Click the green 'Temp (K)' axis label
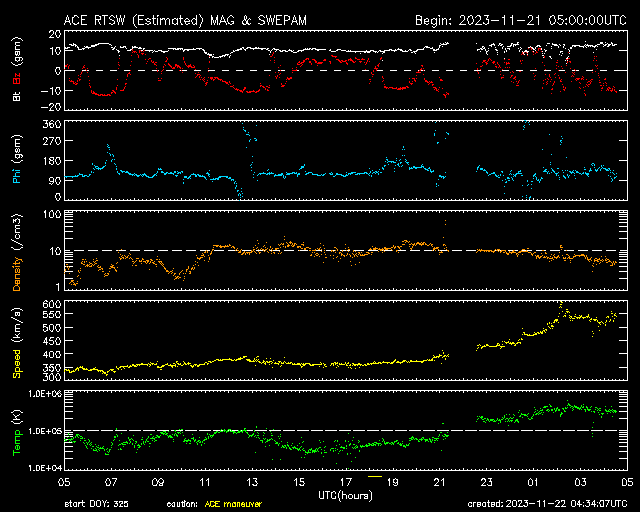The width and height of the screenshot is (640, 512). click(17, 433)
